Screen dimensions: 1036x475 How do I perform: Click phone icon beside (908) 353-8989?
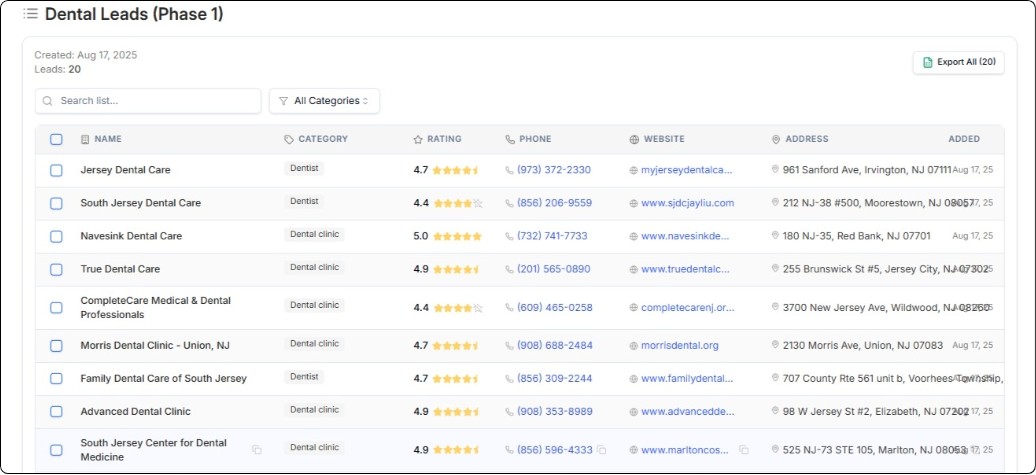(x=509, y=412)
